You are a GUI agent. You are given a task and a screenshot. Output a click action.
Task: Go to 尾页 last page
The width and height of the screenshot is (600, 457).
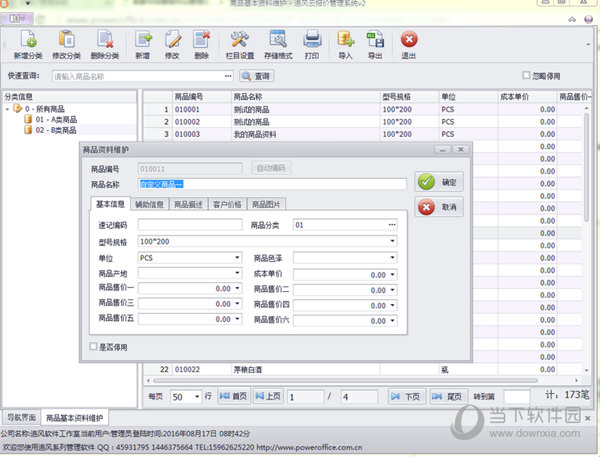[x=448, y=397]
